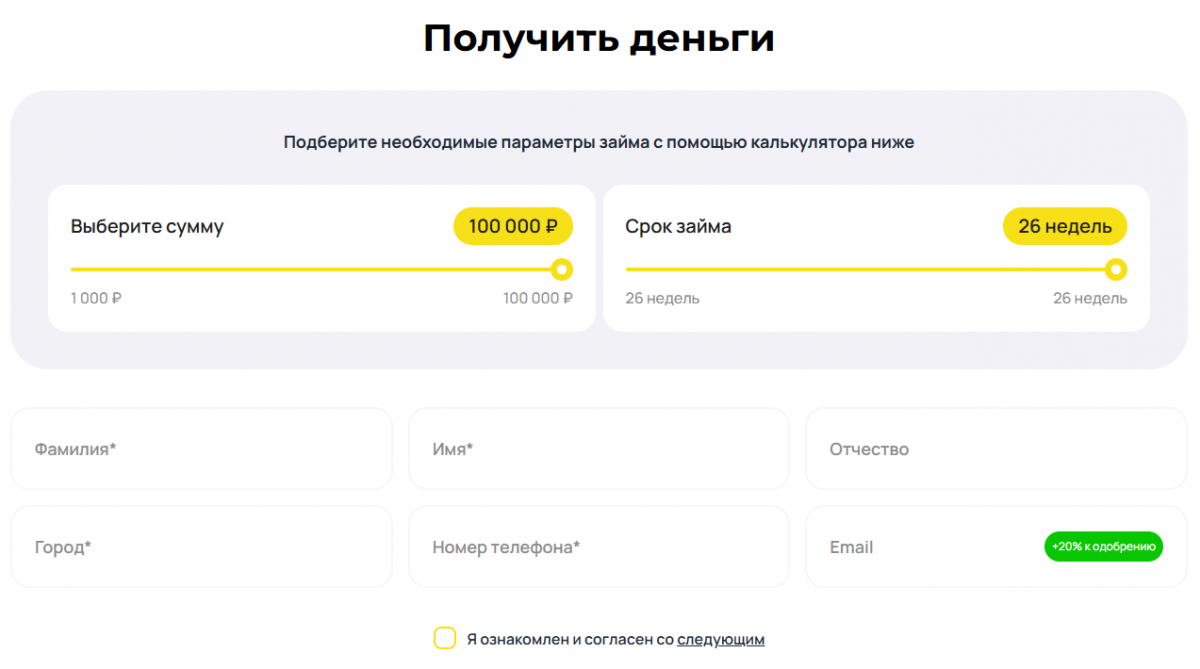Tick the agreement checkbox
The image size is (1200, 669).
point(445,638)
